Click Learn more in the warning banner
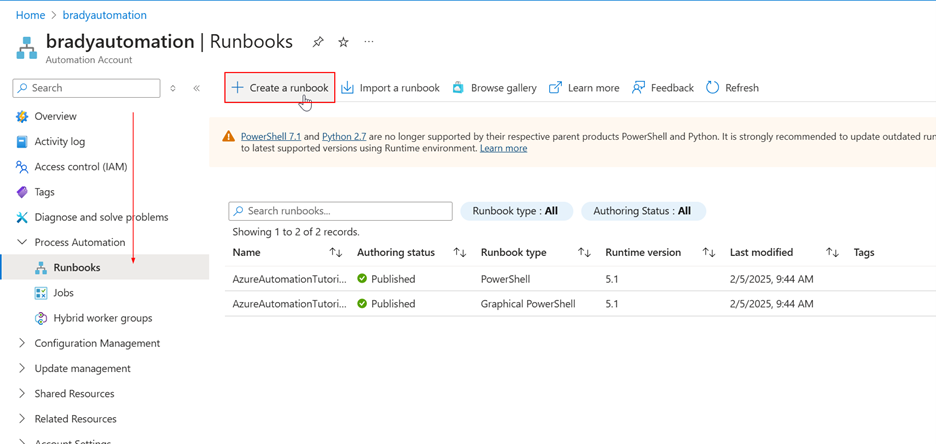 click(x=503, y=148)
